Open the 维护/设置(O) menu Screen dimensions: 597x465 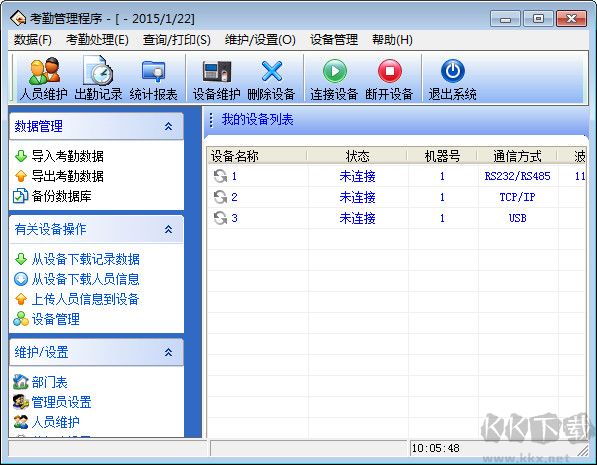point(260,40)
